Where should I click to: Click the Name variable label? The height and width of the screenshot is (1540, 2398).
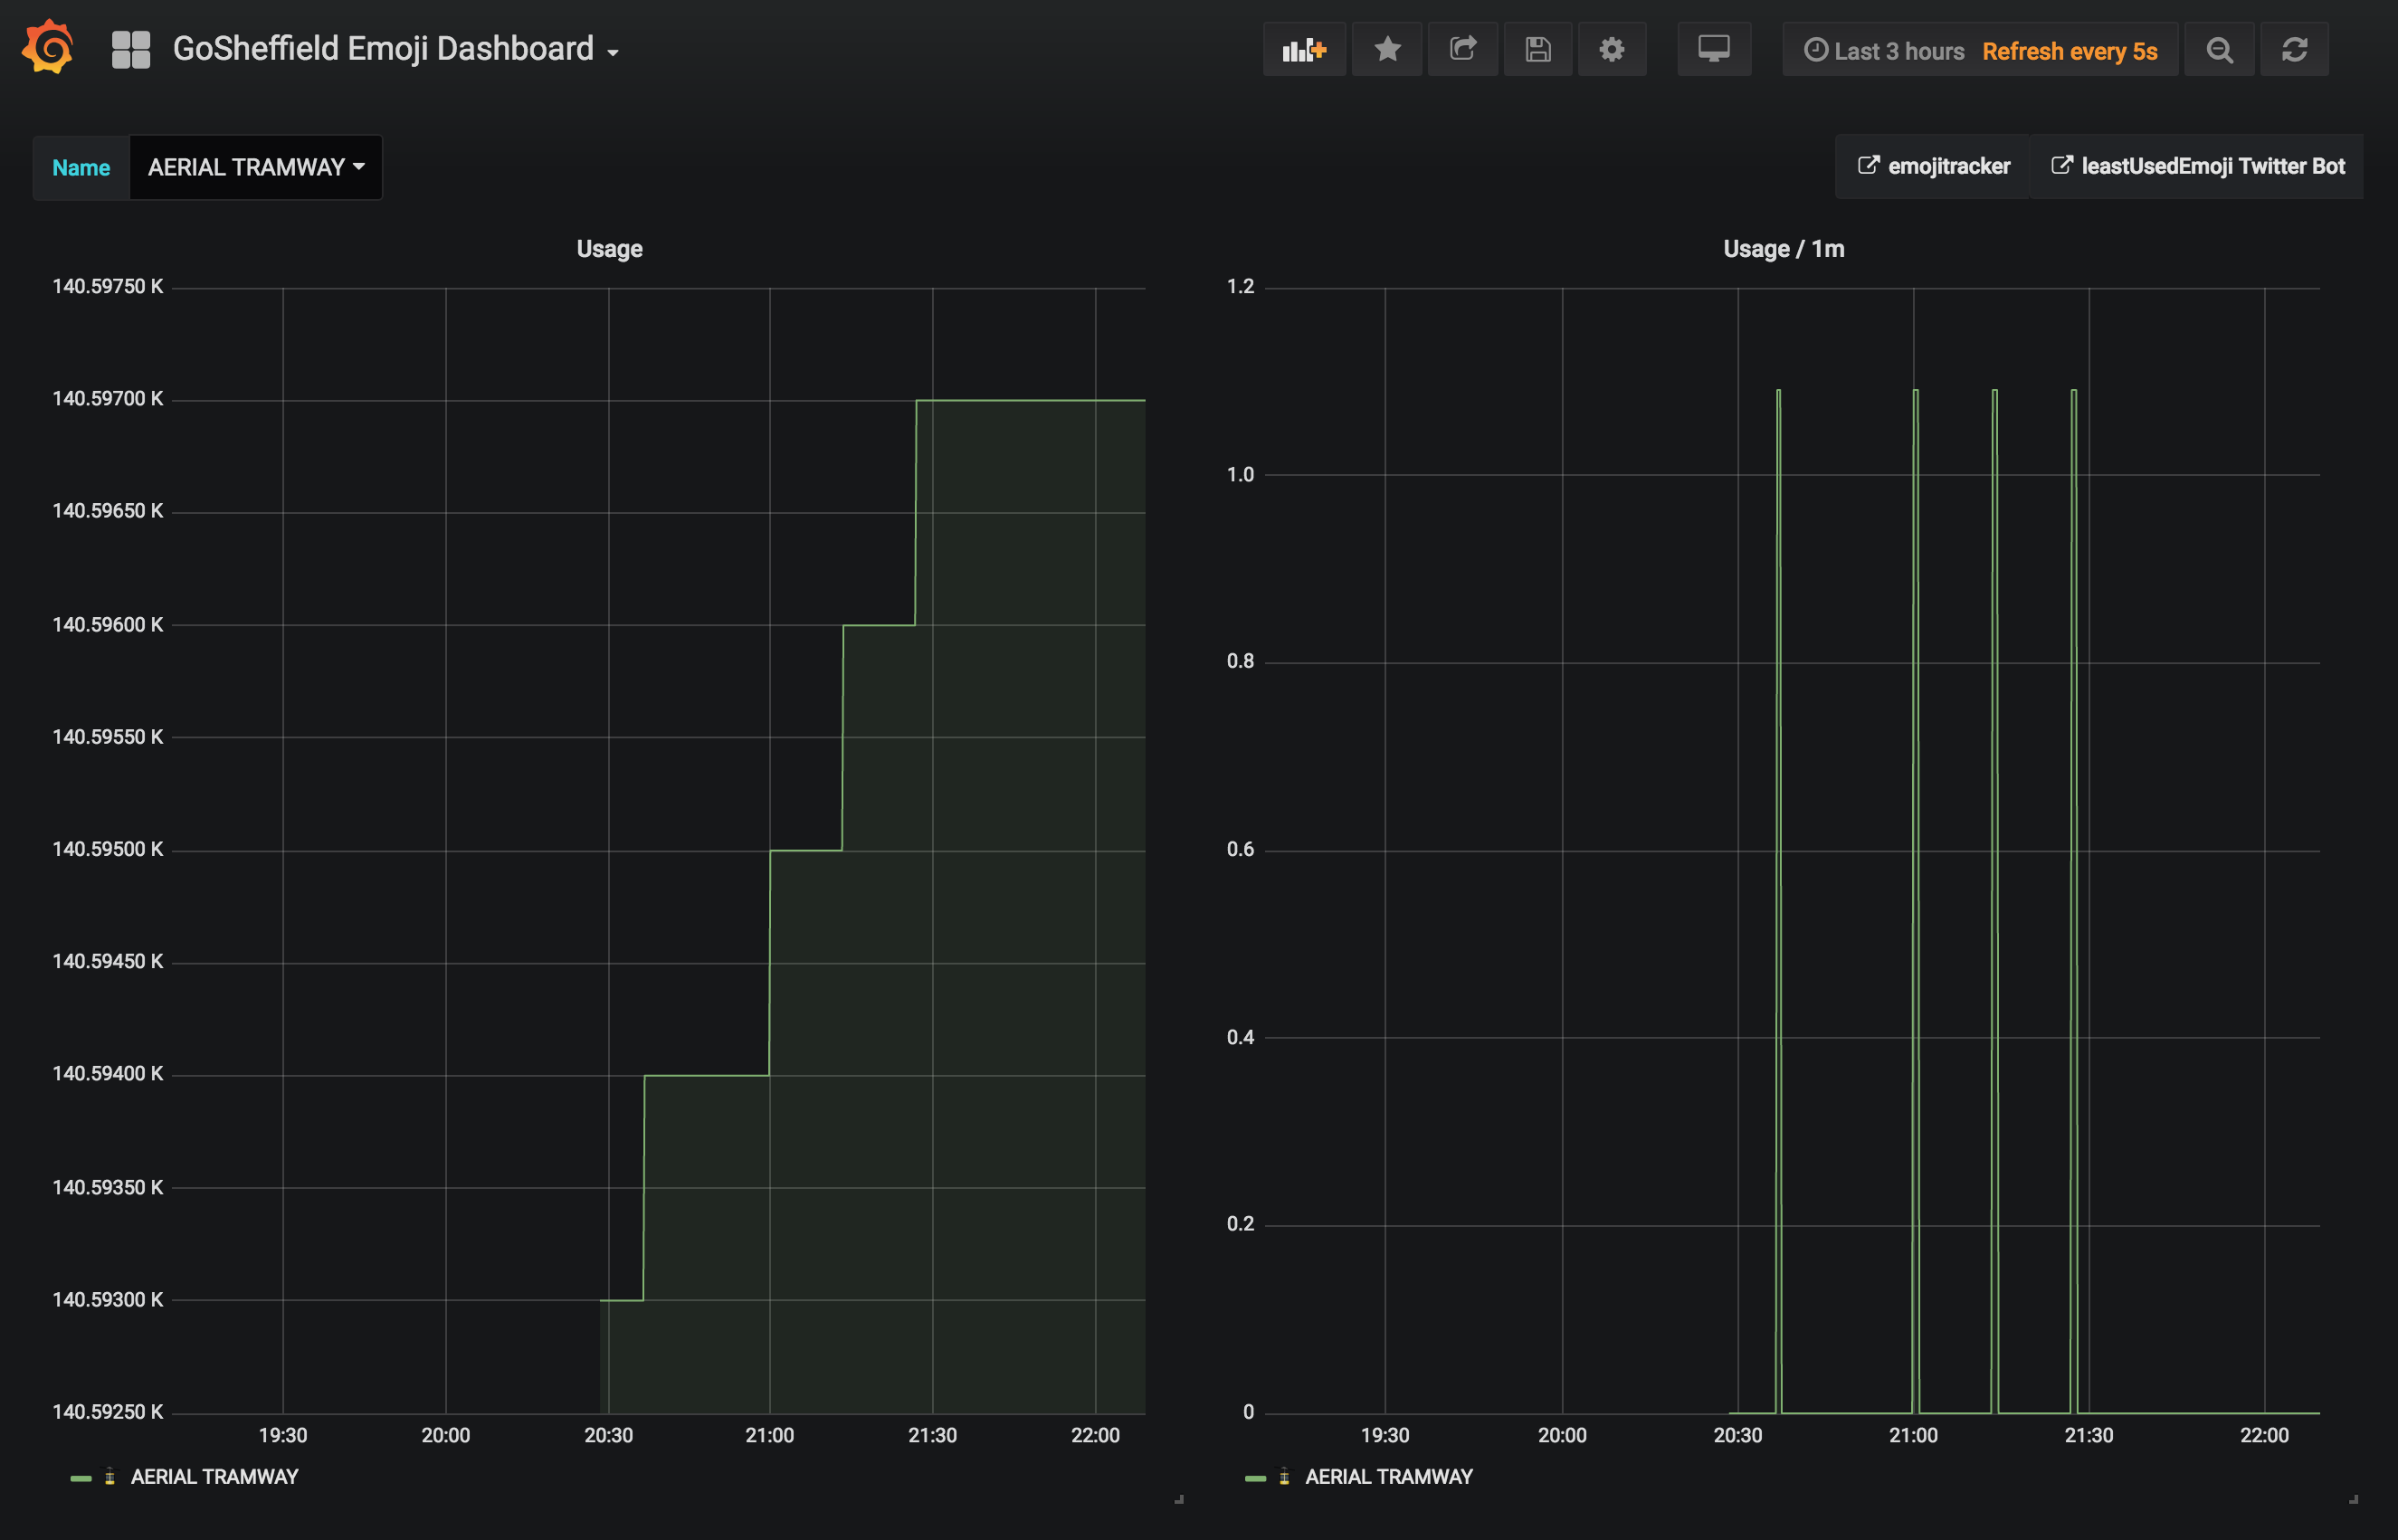point(81,167)
